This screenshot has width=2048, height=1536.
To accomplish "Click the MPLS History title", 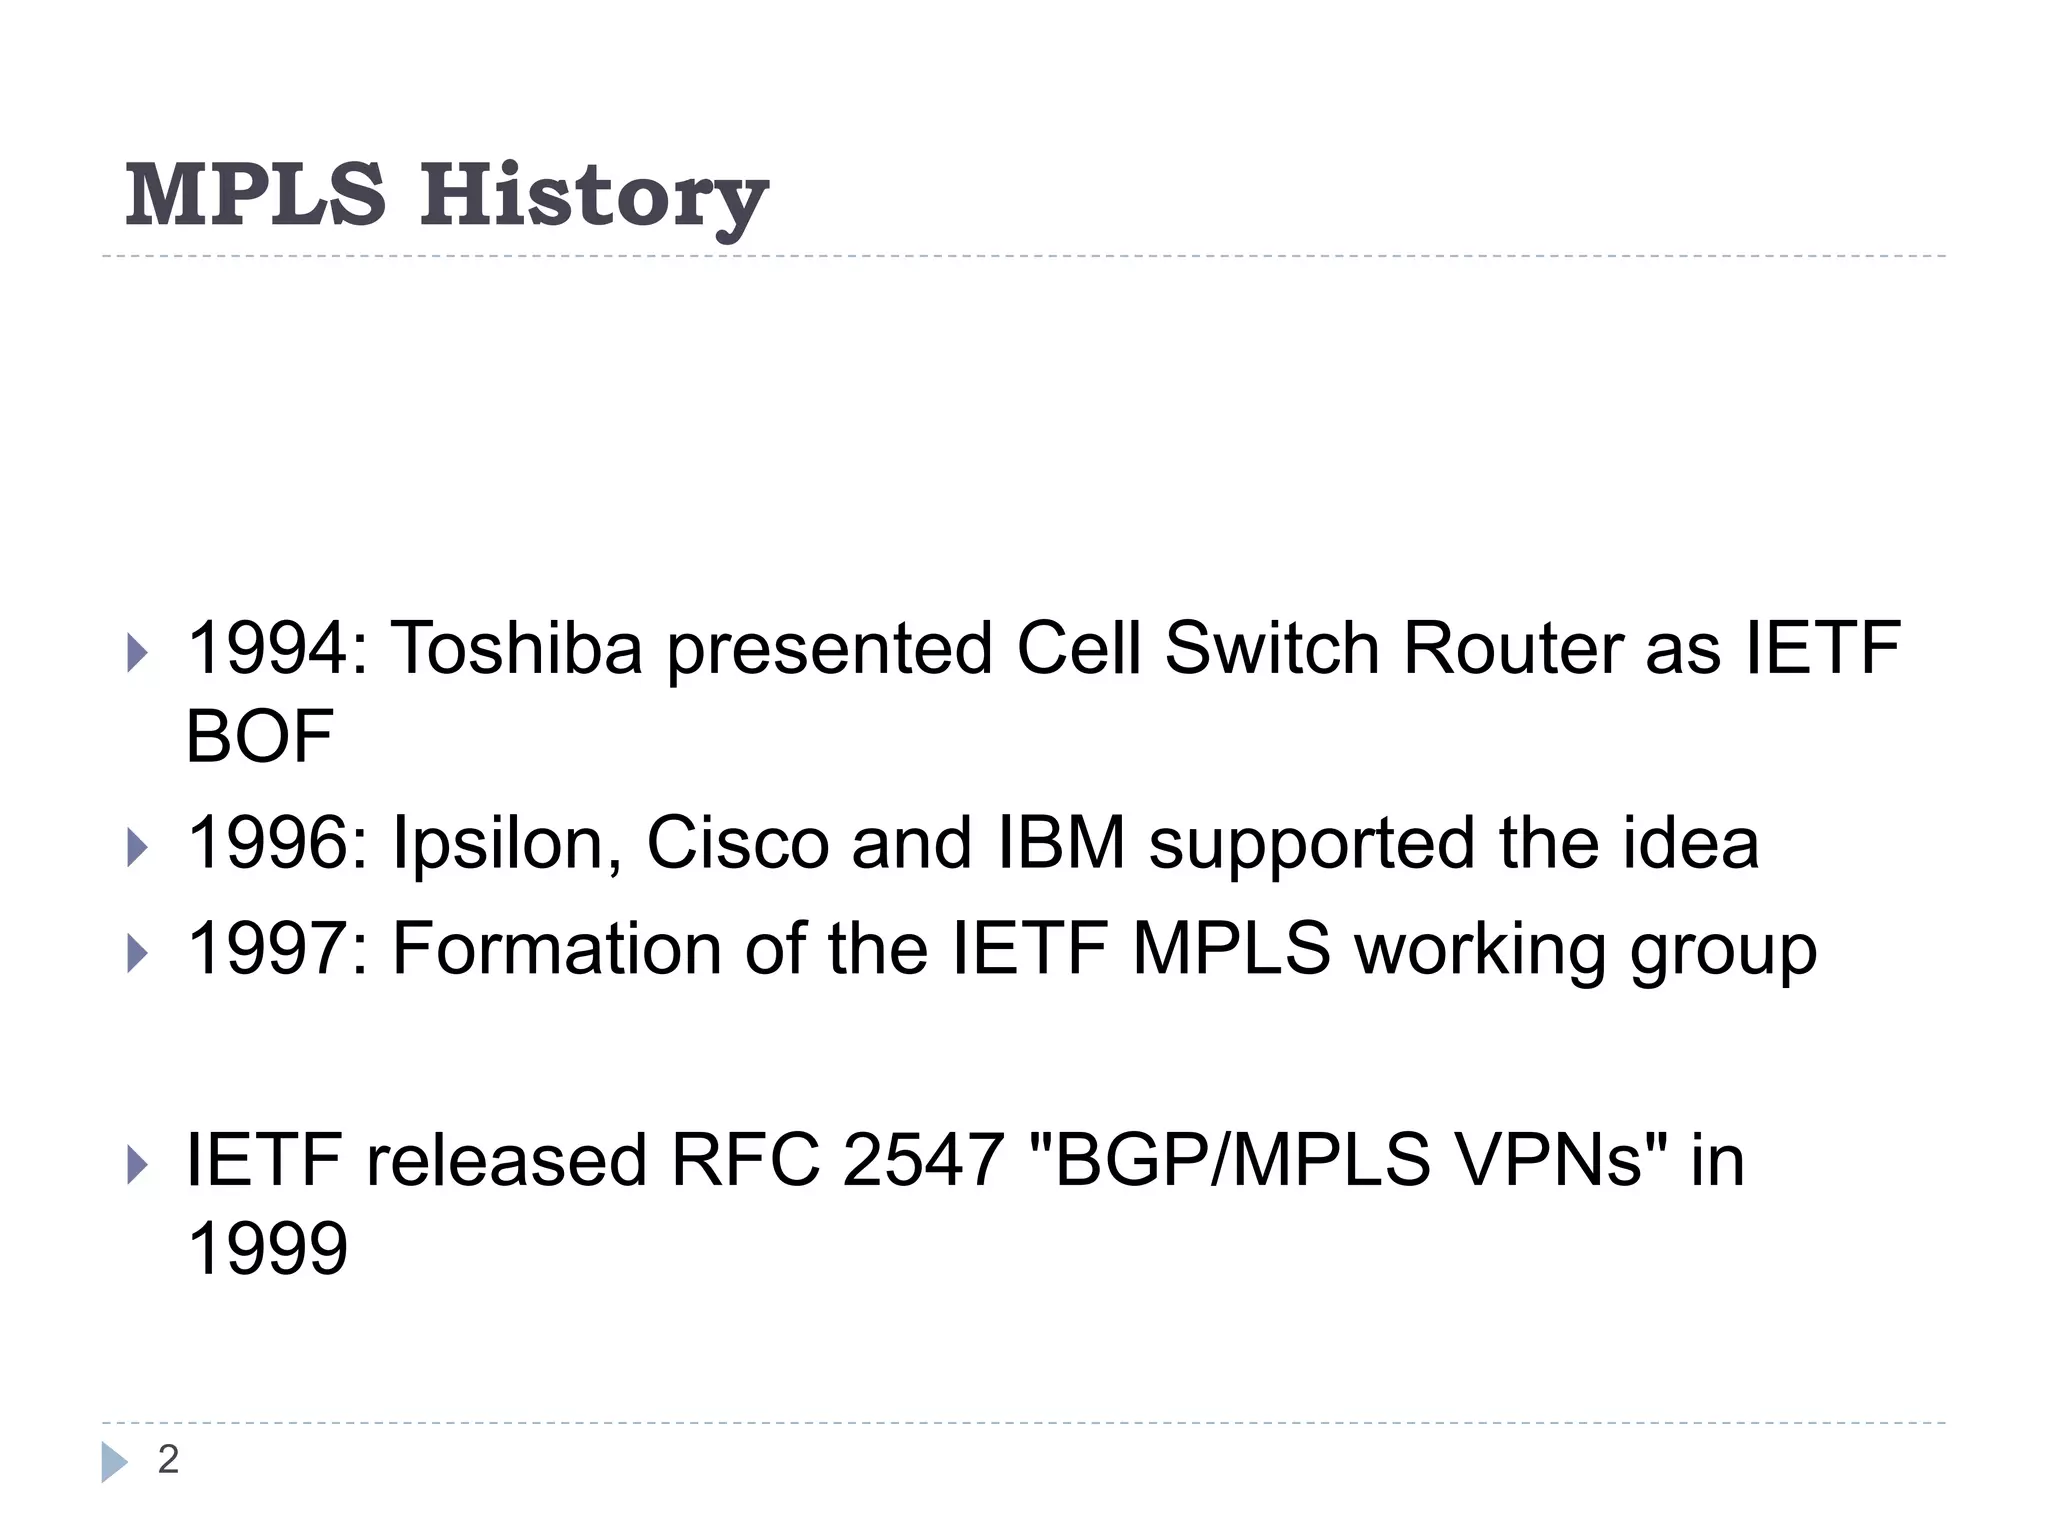I will (x=447, y=198).
